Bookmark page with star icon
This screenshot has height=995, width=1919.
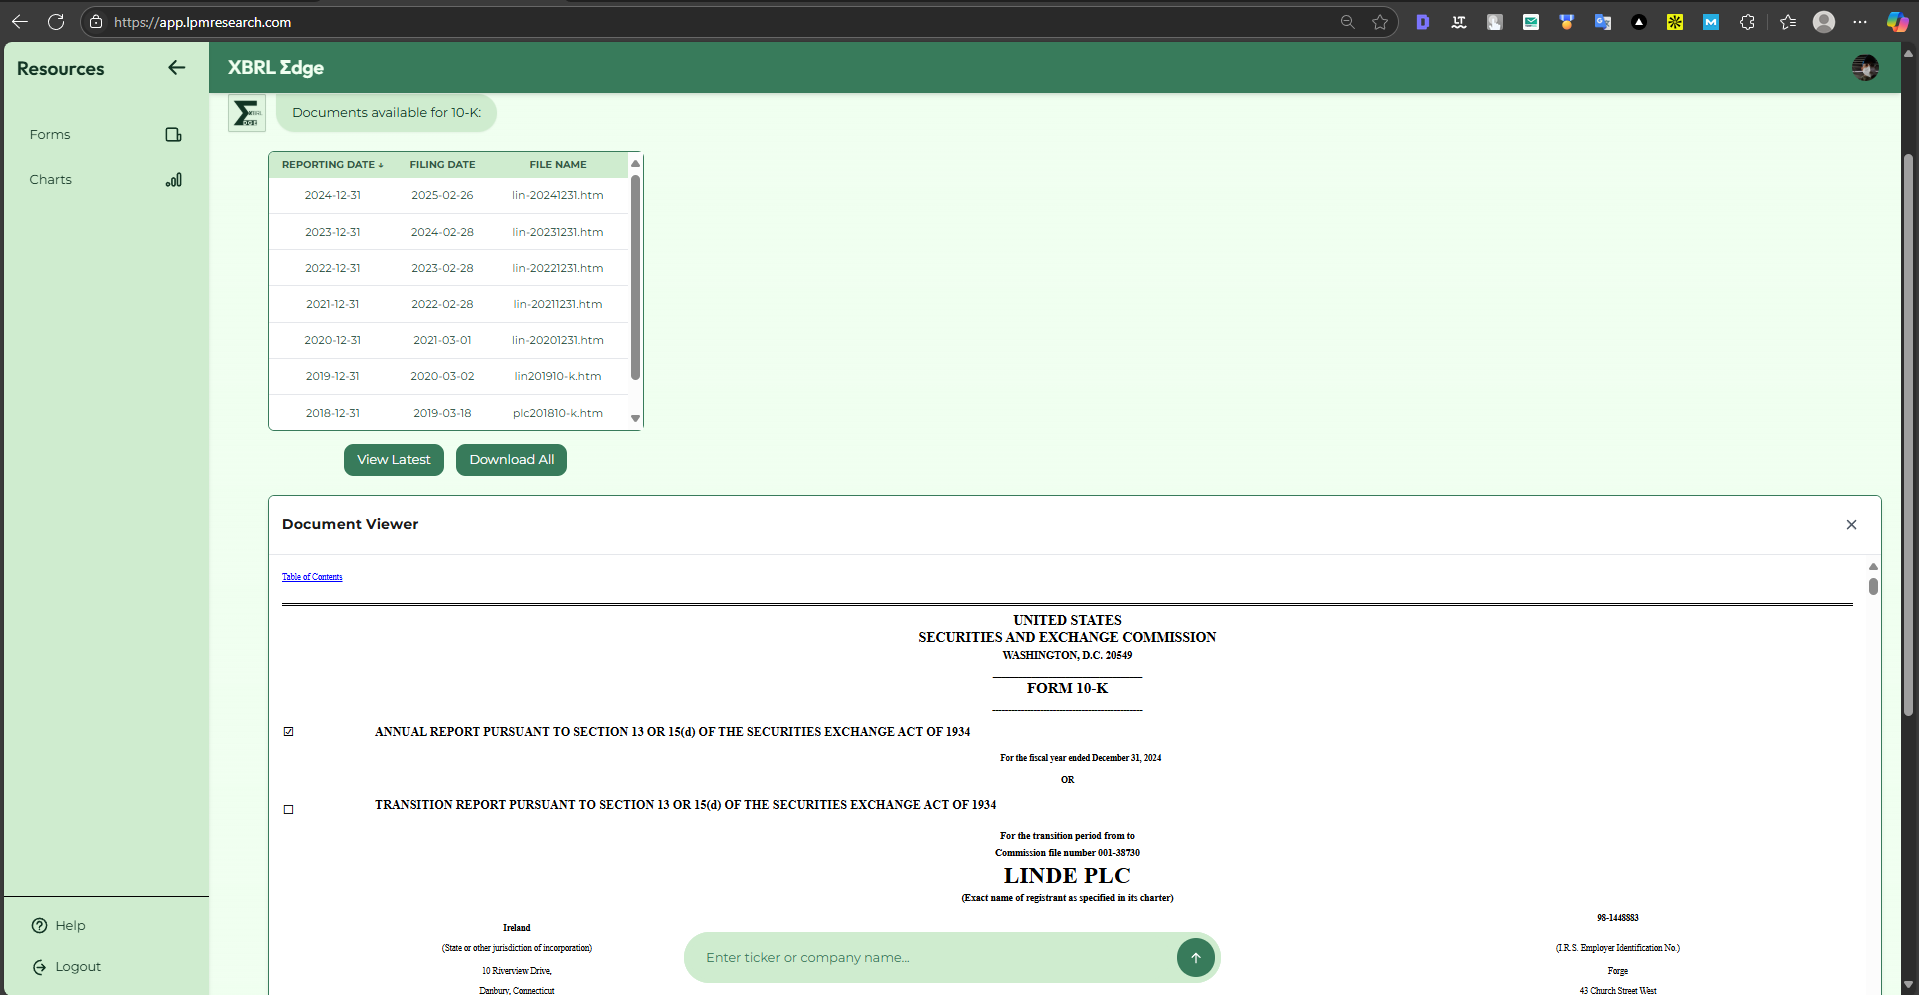click(1380, 22)
